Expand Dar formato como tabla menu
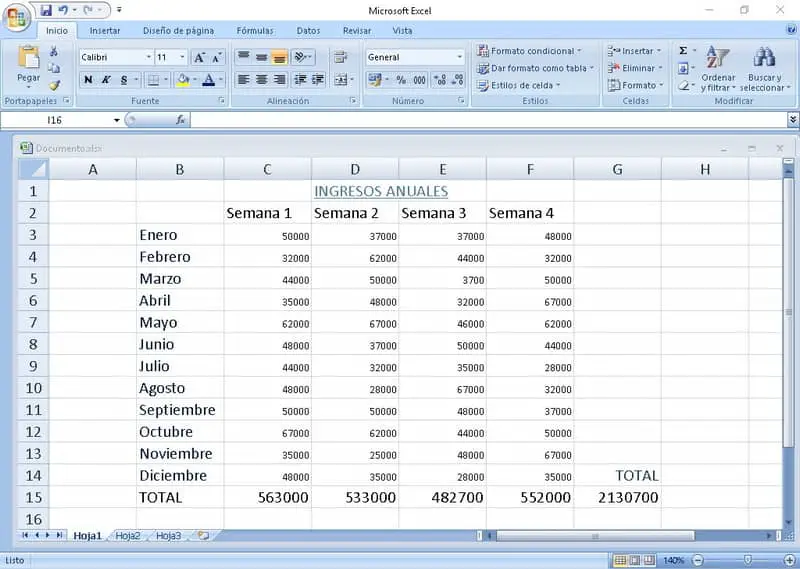Image resolution: width=800 pixels, height=569 pixels. click(x=536, y=68)
